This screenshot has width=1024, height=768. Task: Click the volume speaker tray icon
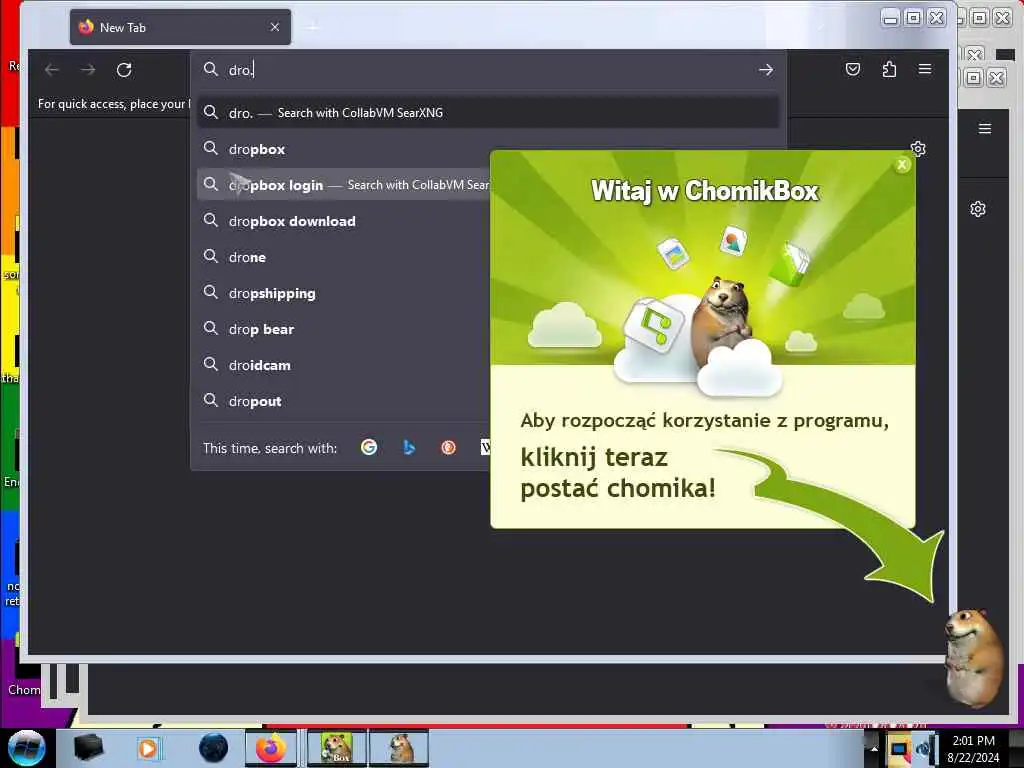[x=925, y=749]
